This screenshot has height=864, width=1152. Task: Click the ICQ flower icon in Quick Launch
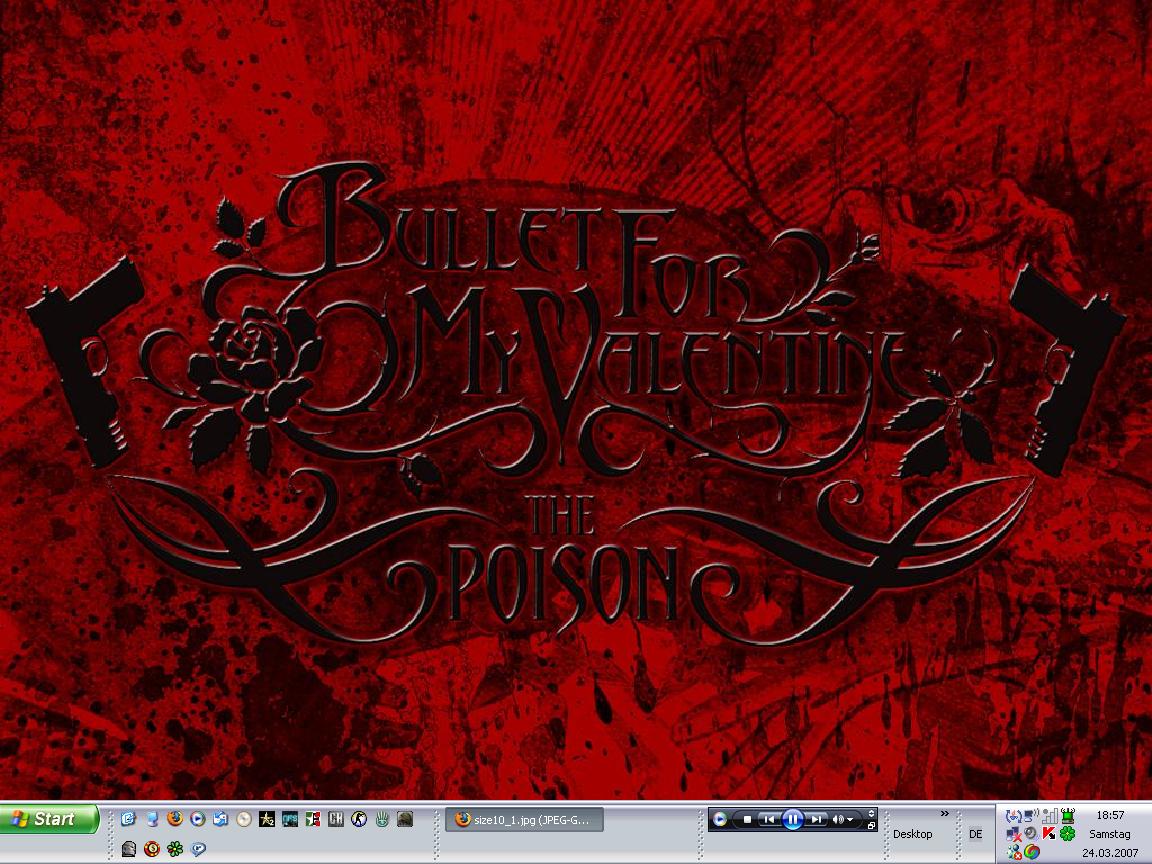(175, 849)
